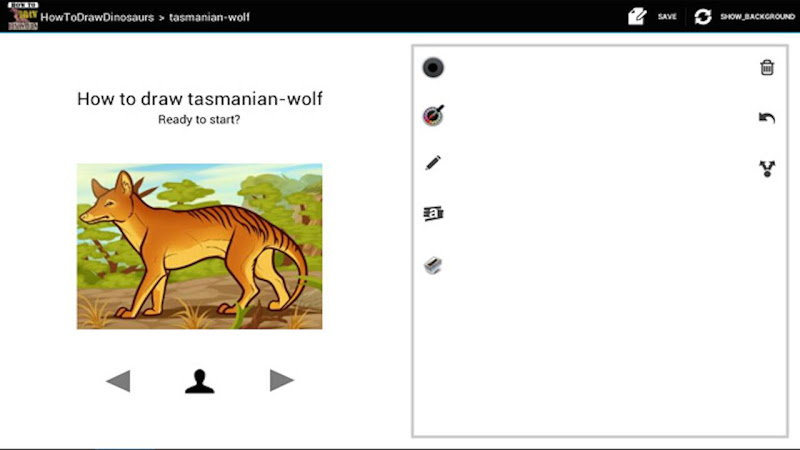Click the tasmanian-wolf breadcrumb title
The width and height of the screenshot is (800, 450).
(x=209, y=17)
